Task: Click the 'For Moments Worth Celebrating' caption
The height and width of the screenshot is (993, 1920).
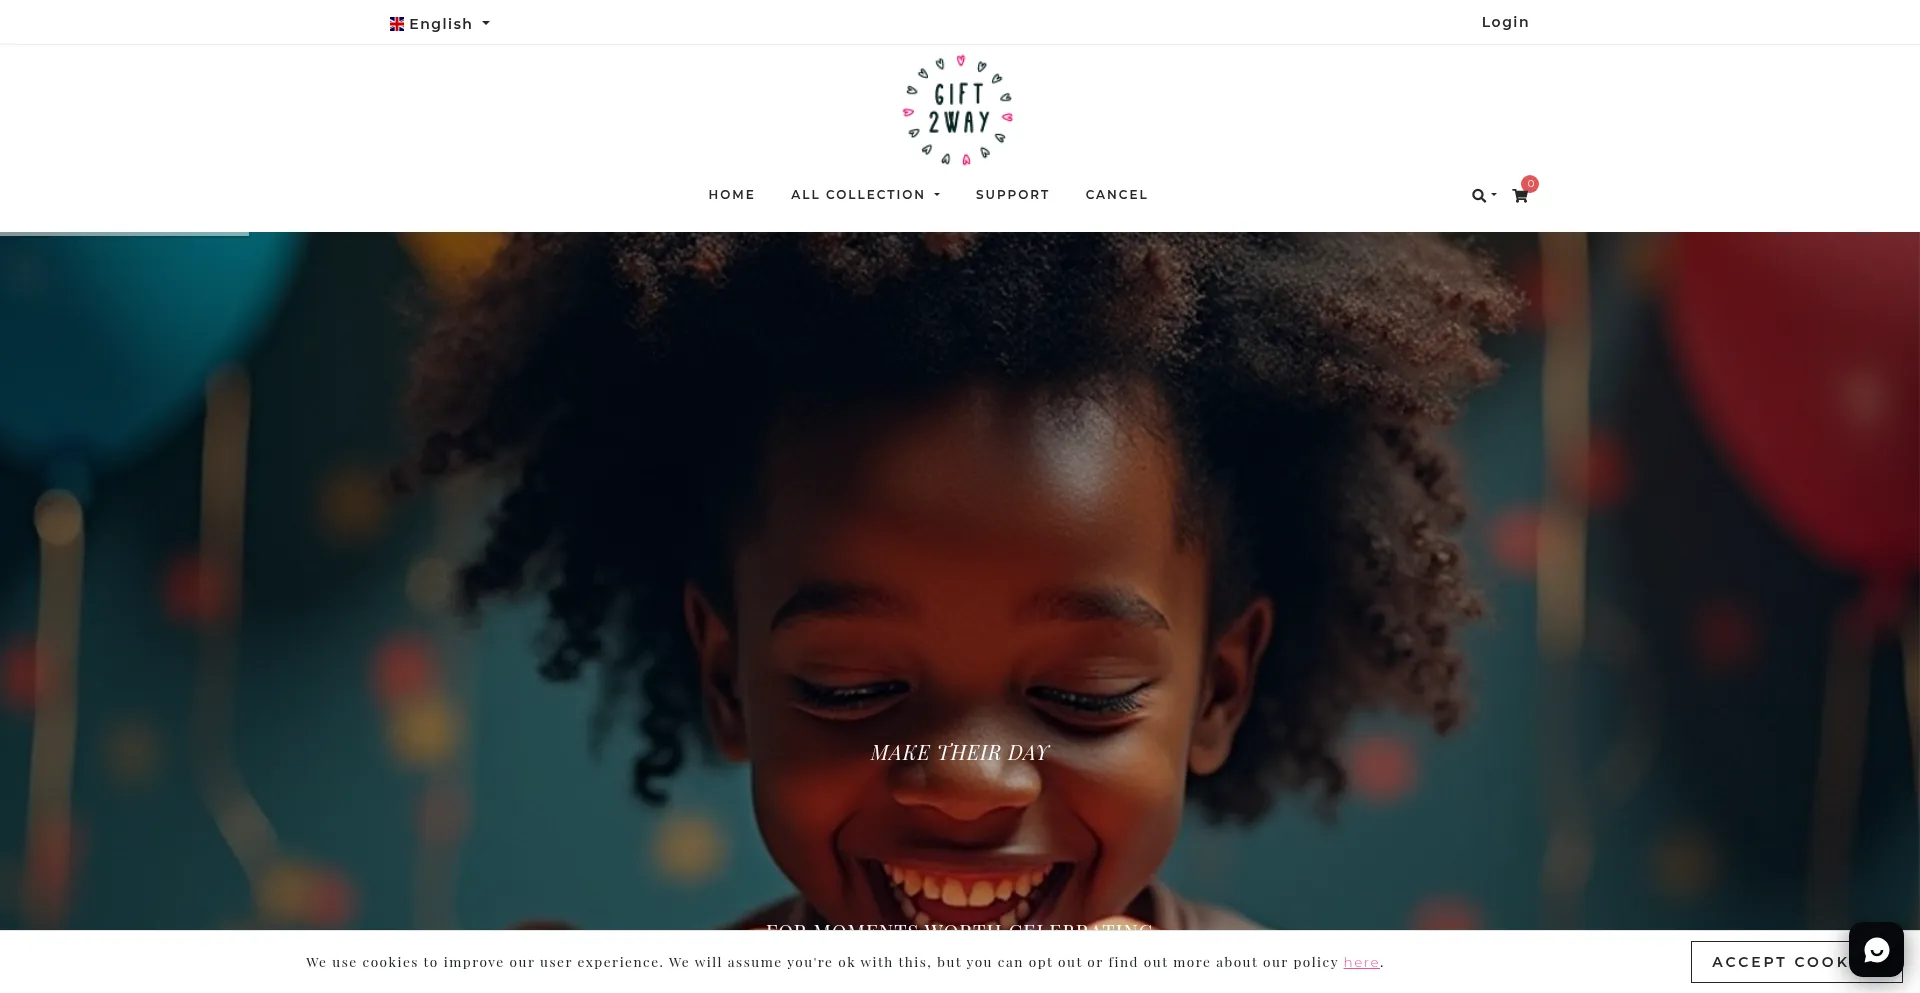Action: pyautogui.click(x=960, y=927)
